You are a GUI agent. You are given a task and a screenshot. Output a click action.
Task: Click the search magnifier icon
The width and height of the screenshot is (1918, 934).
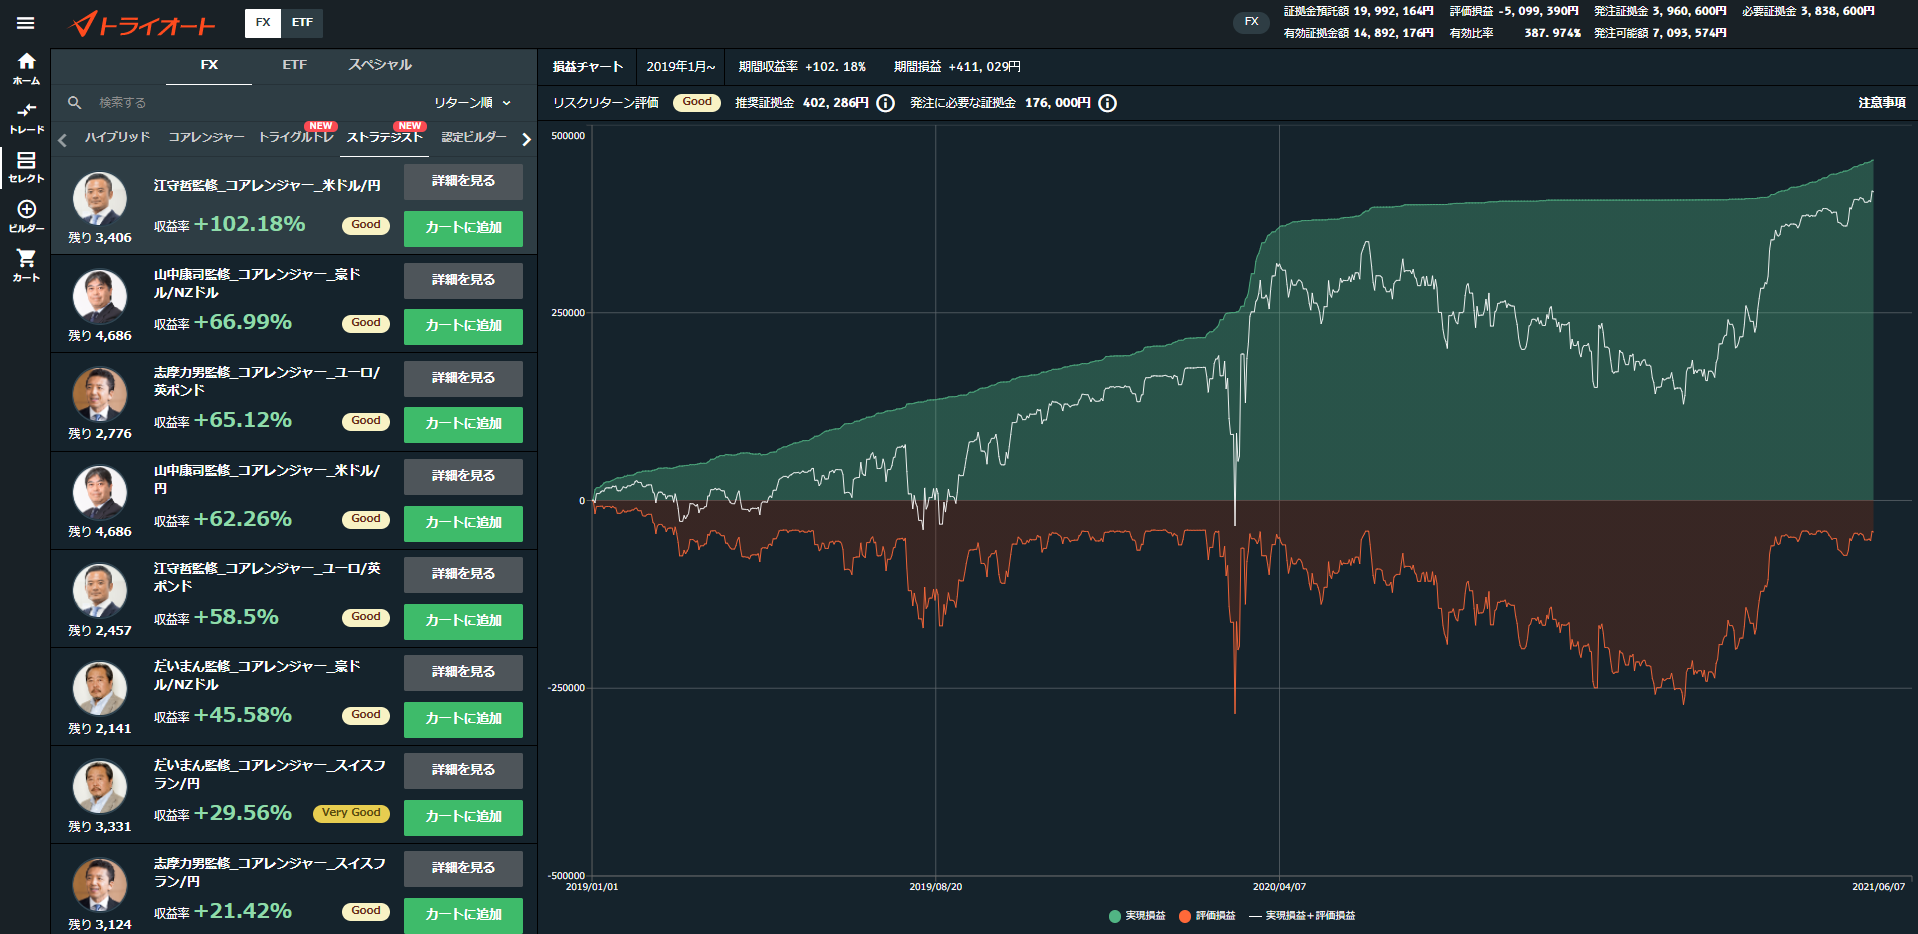[74, 102]
